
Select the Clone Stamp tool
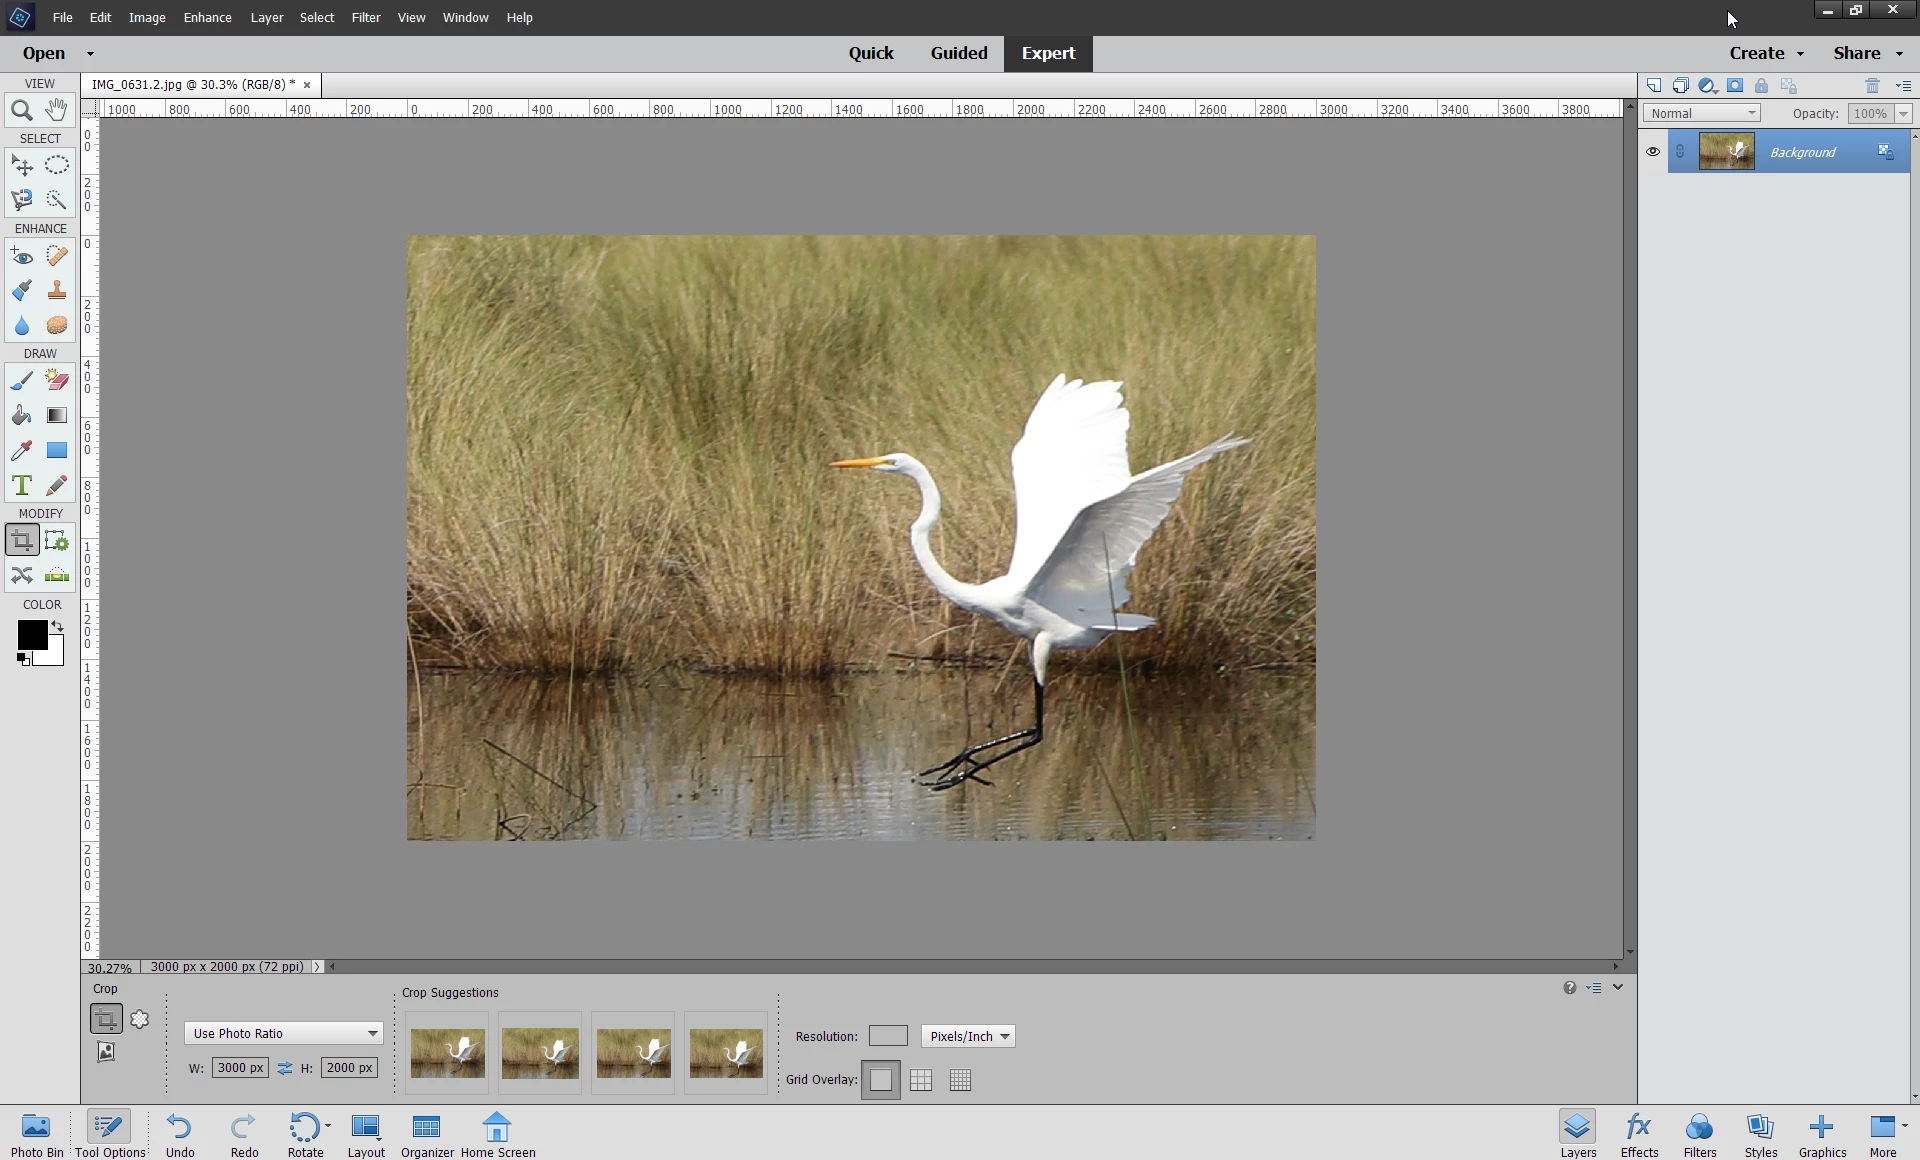[57, 291]
